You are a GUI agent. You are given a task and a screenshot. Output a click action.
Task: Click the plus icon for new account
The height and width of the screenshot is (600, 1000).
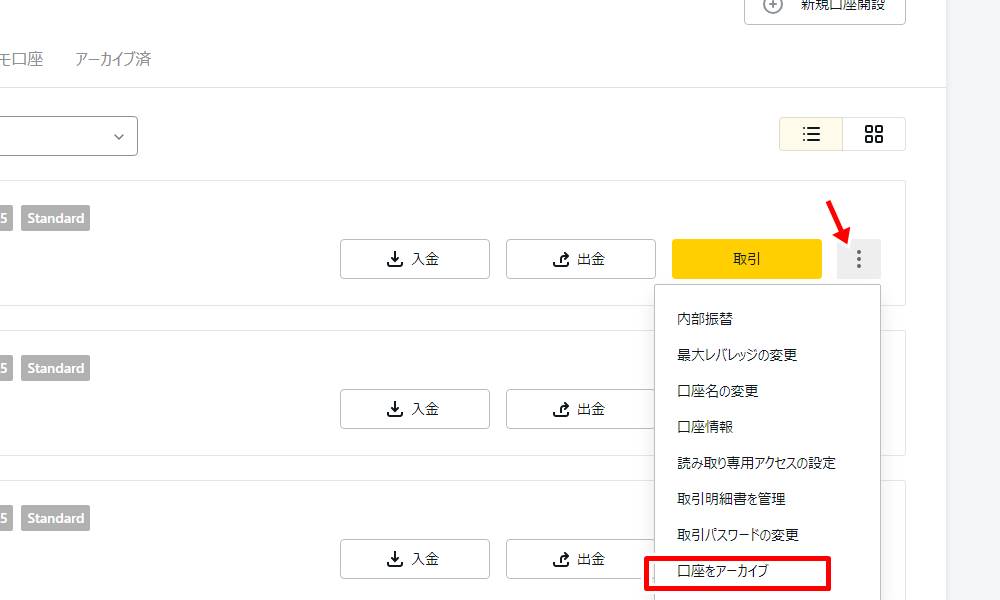coord(773,5)
